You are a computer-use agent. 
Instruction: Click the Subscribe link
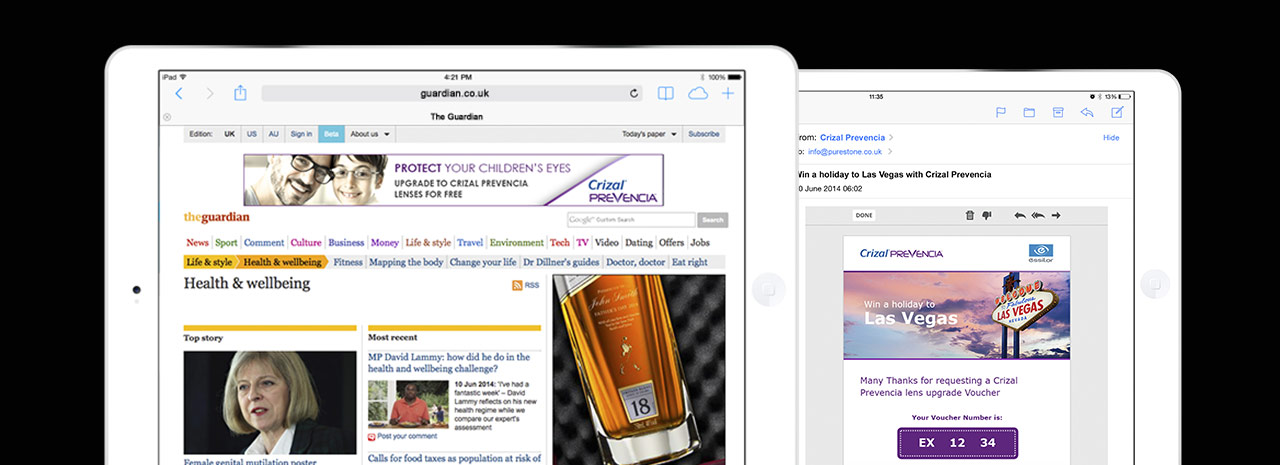[x=704, y=134]
